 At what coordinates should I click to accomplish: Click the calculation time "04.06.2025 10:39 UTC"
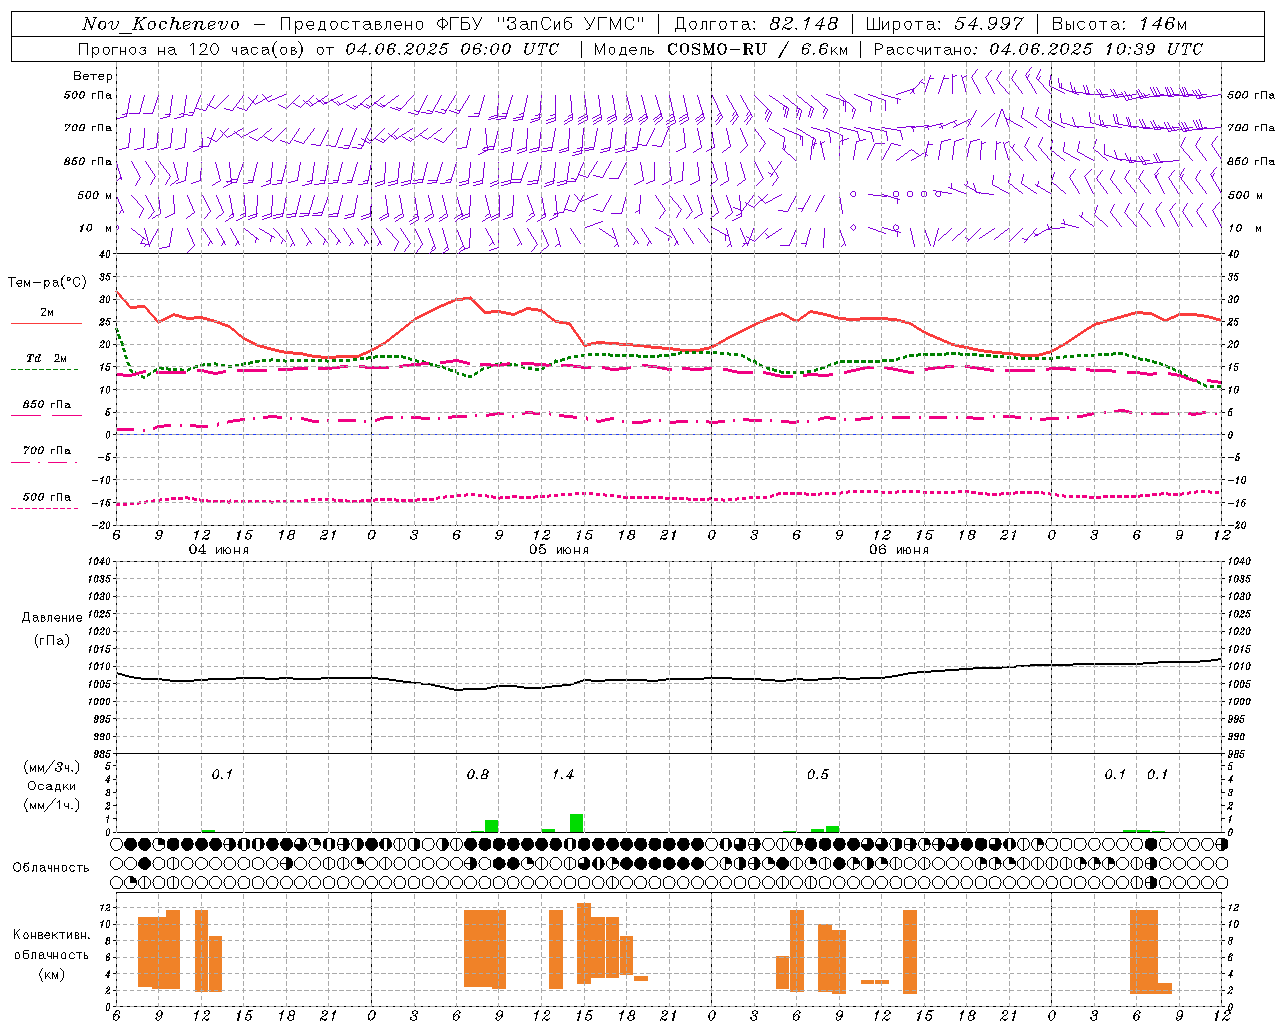[x=1096, y=49]
